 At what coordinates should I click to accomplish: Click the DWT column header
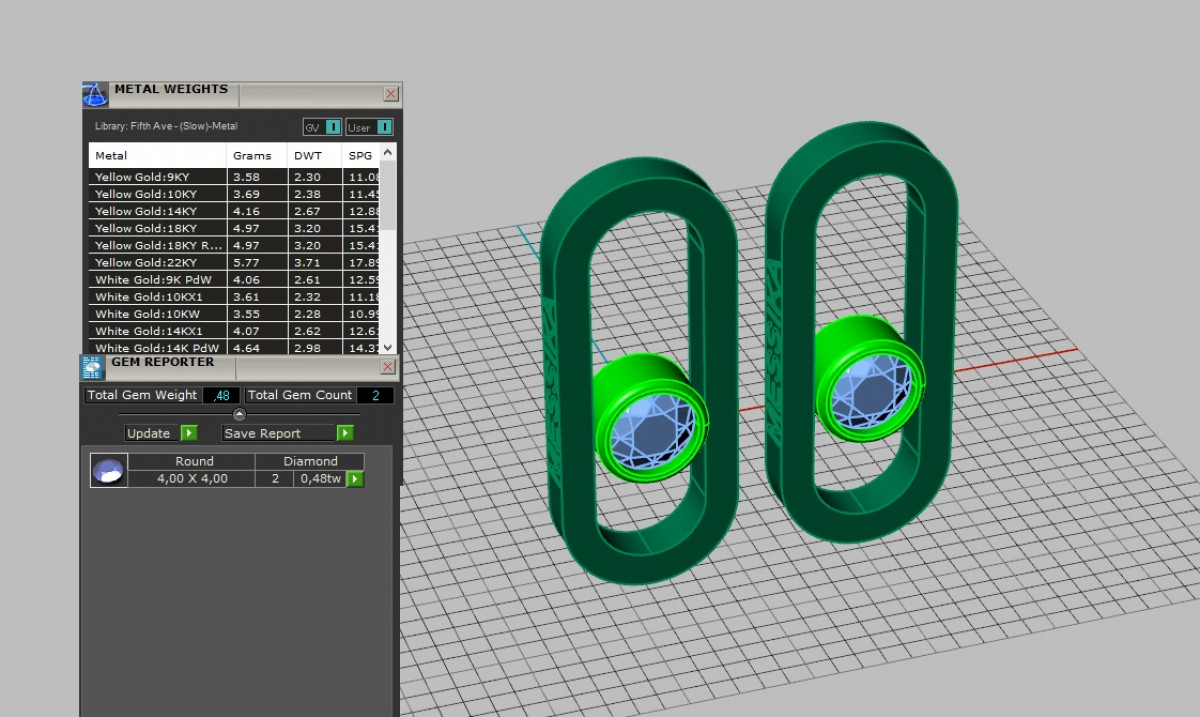coord(308,156)
